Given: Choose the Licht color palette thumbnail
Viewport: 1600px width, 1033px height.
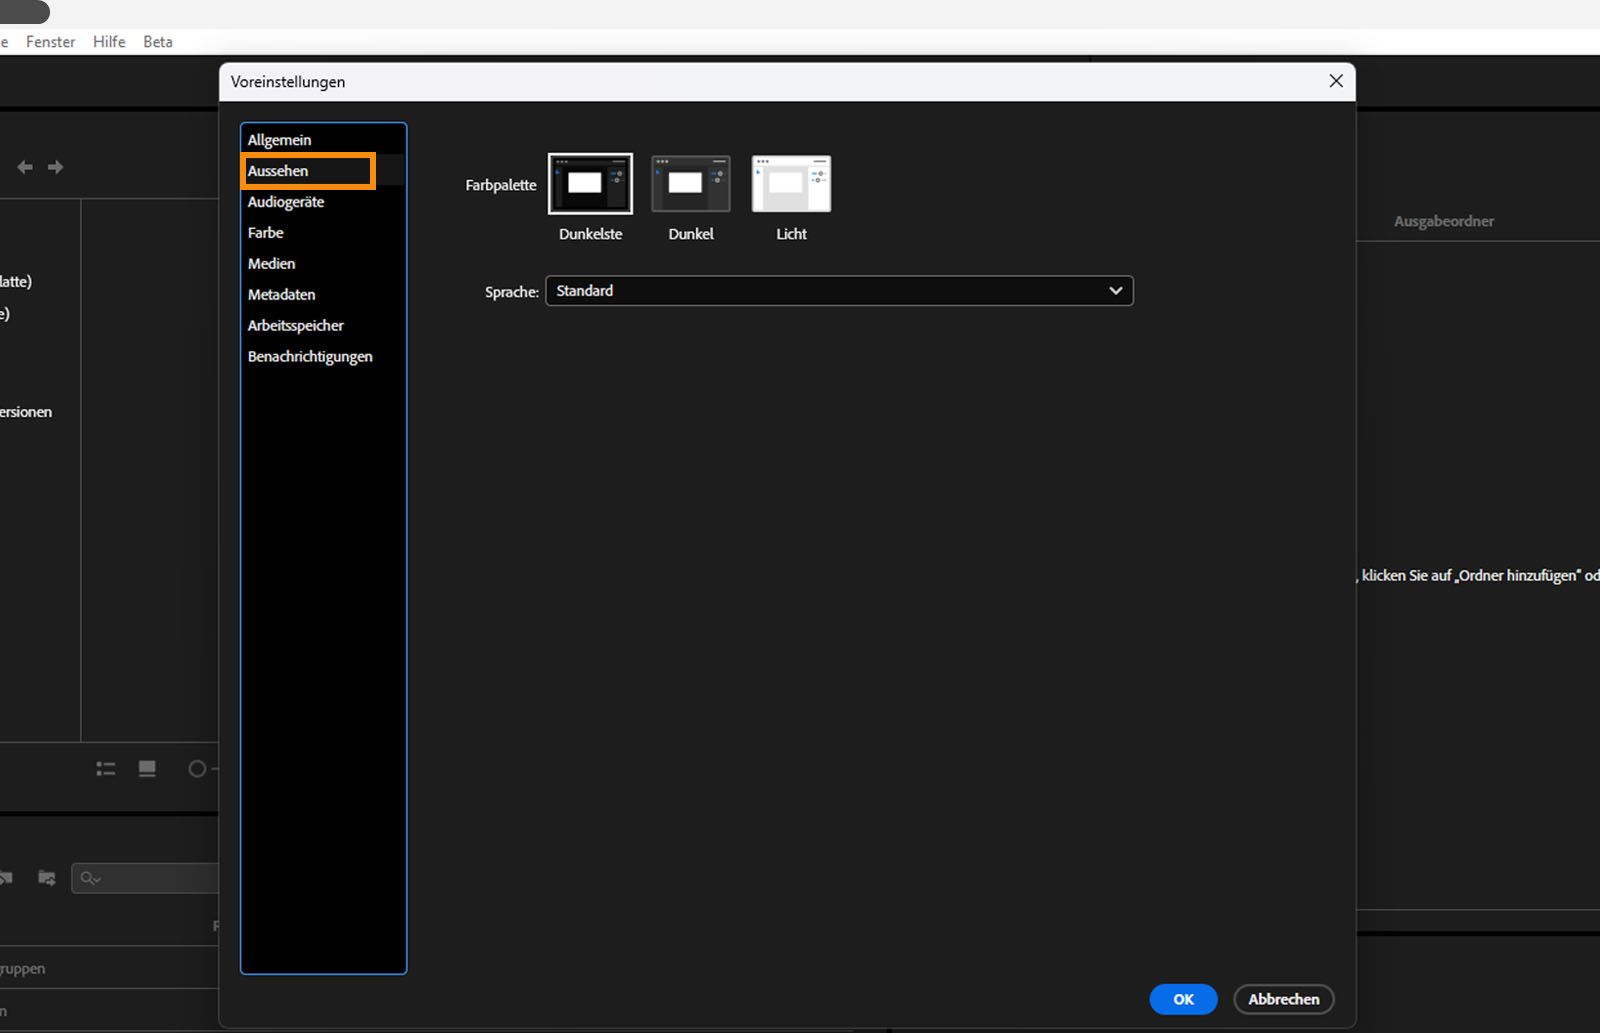Looking at the screenshot, I should (x=791, y=184).
